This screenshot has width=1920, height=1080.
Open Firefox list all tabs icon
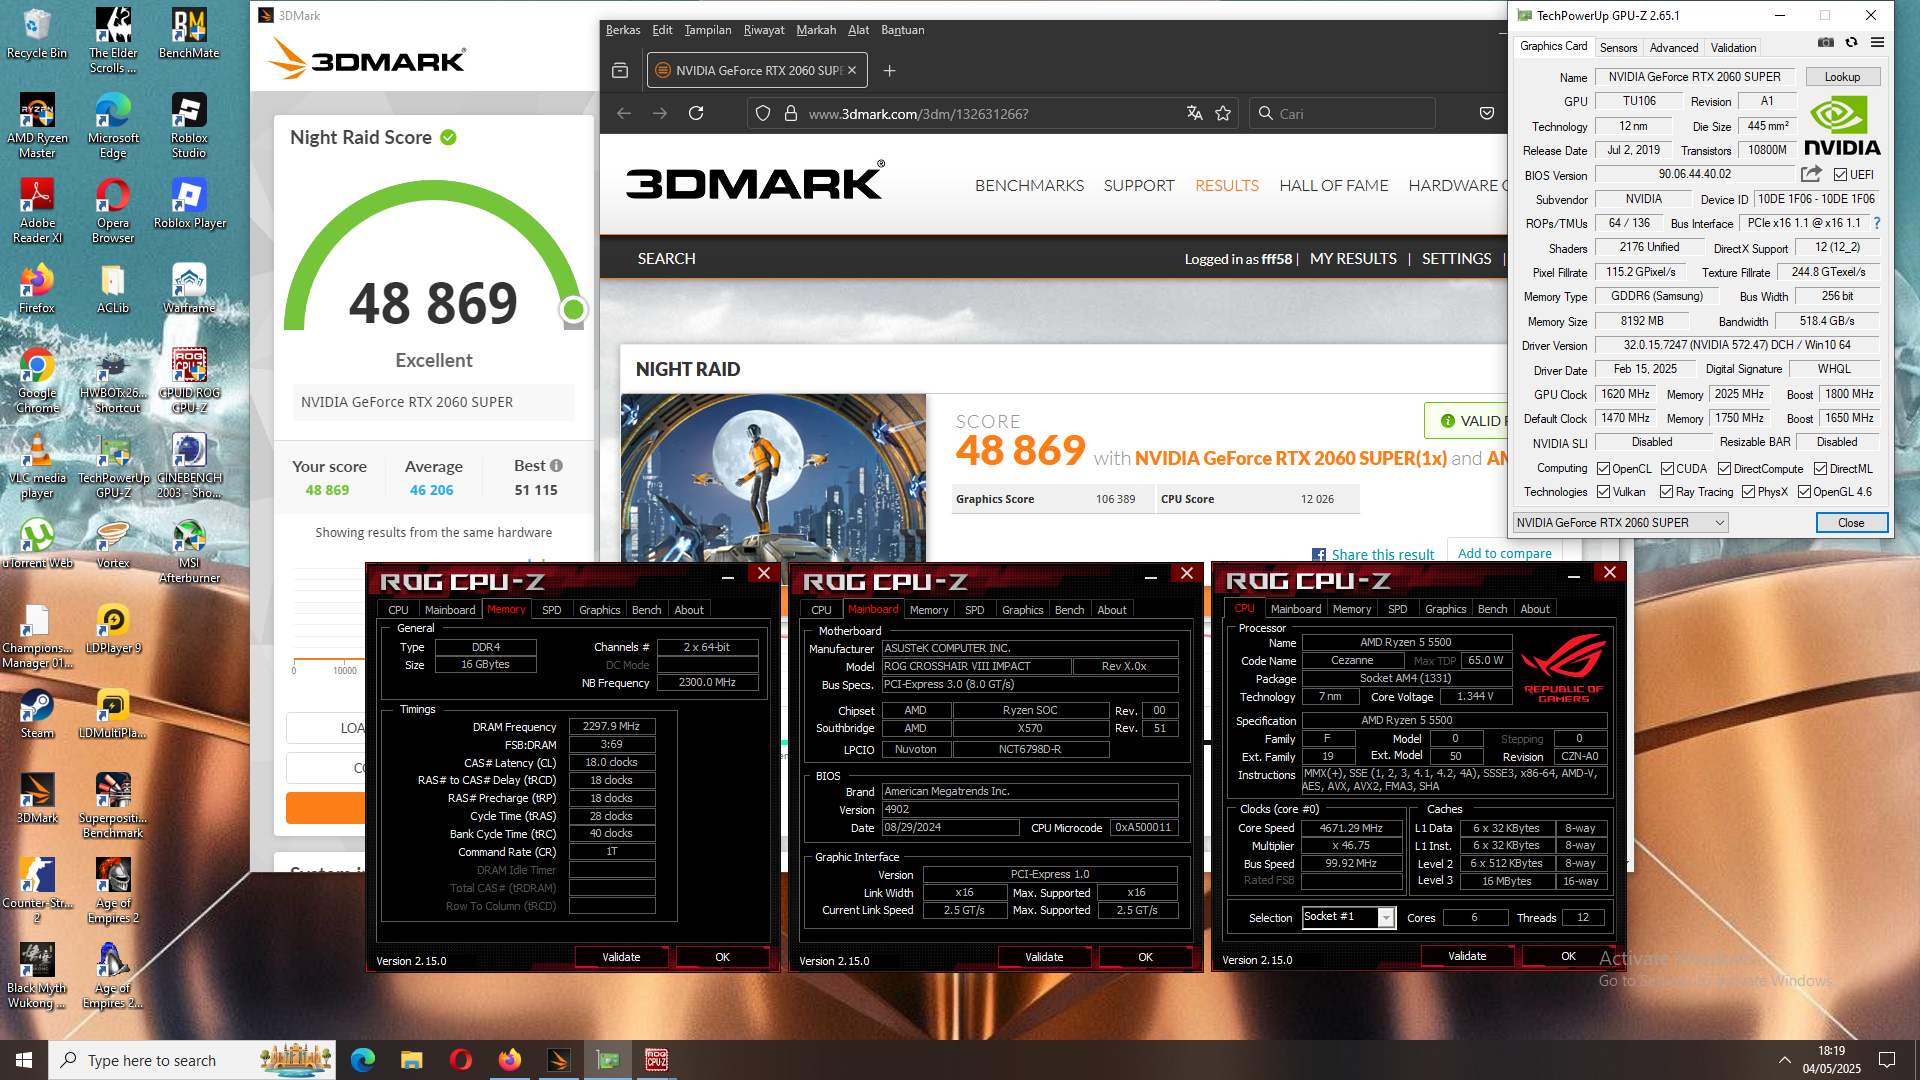[620, 70]
